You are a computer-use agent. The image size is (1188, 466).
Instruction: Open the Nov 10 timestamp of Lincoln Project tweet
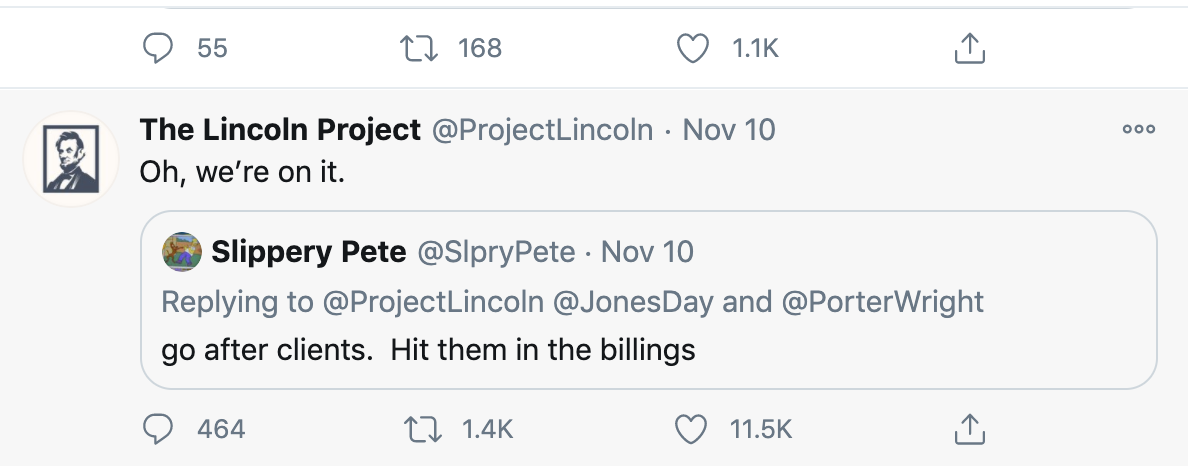point(729,130)
